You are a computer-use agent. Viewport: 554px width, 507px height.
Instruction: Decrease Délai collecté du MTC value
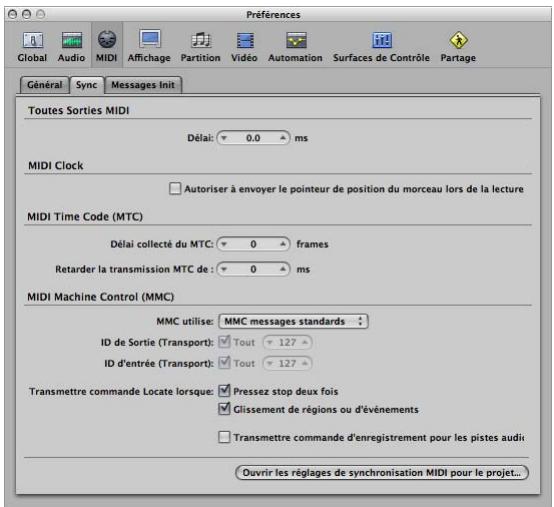[224, 244]
